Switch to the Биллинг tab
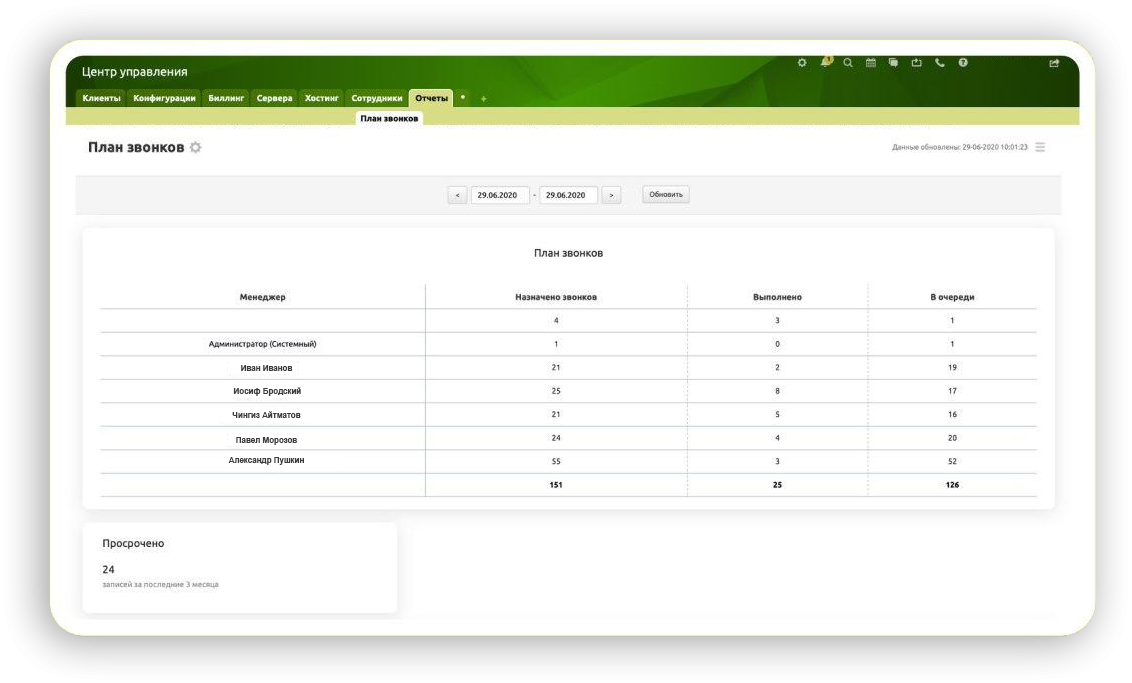Image resolution: width=1132 pixels, height=683 pixels. (x=226, y=98)
